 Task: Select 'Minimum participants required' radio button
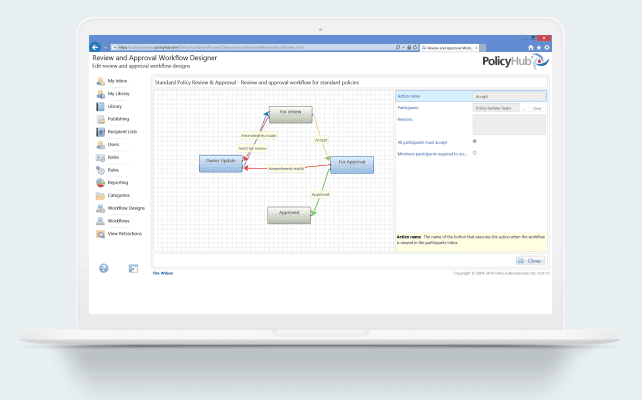(474, 153)
